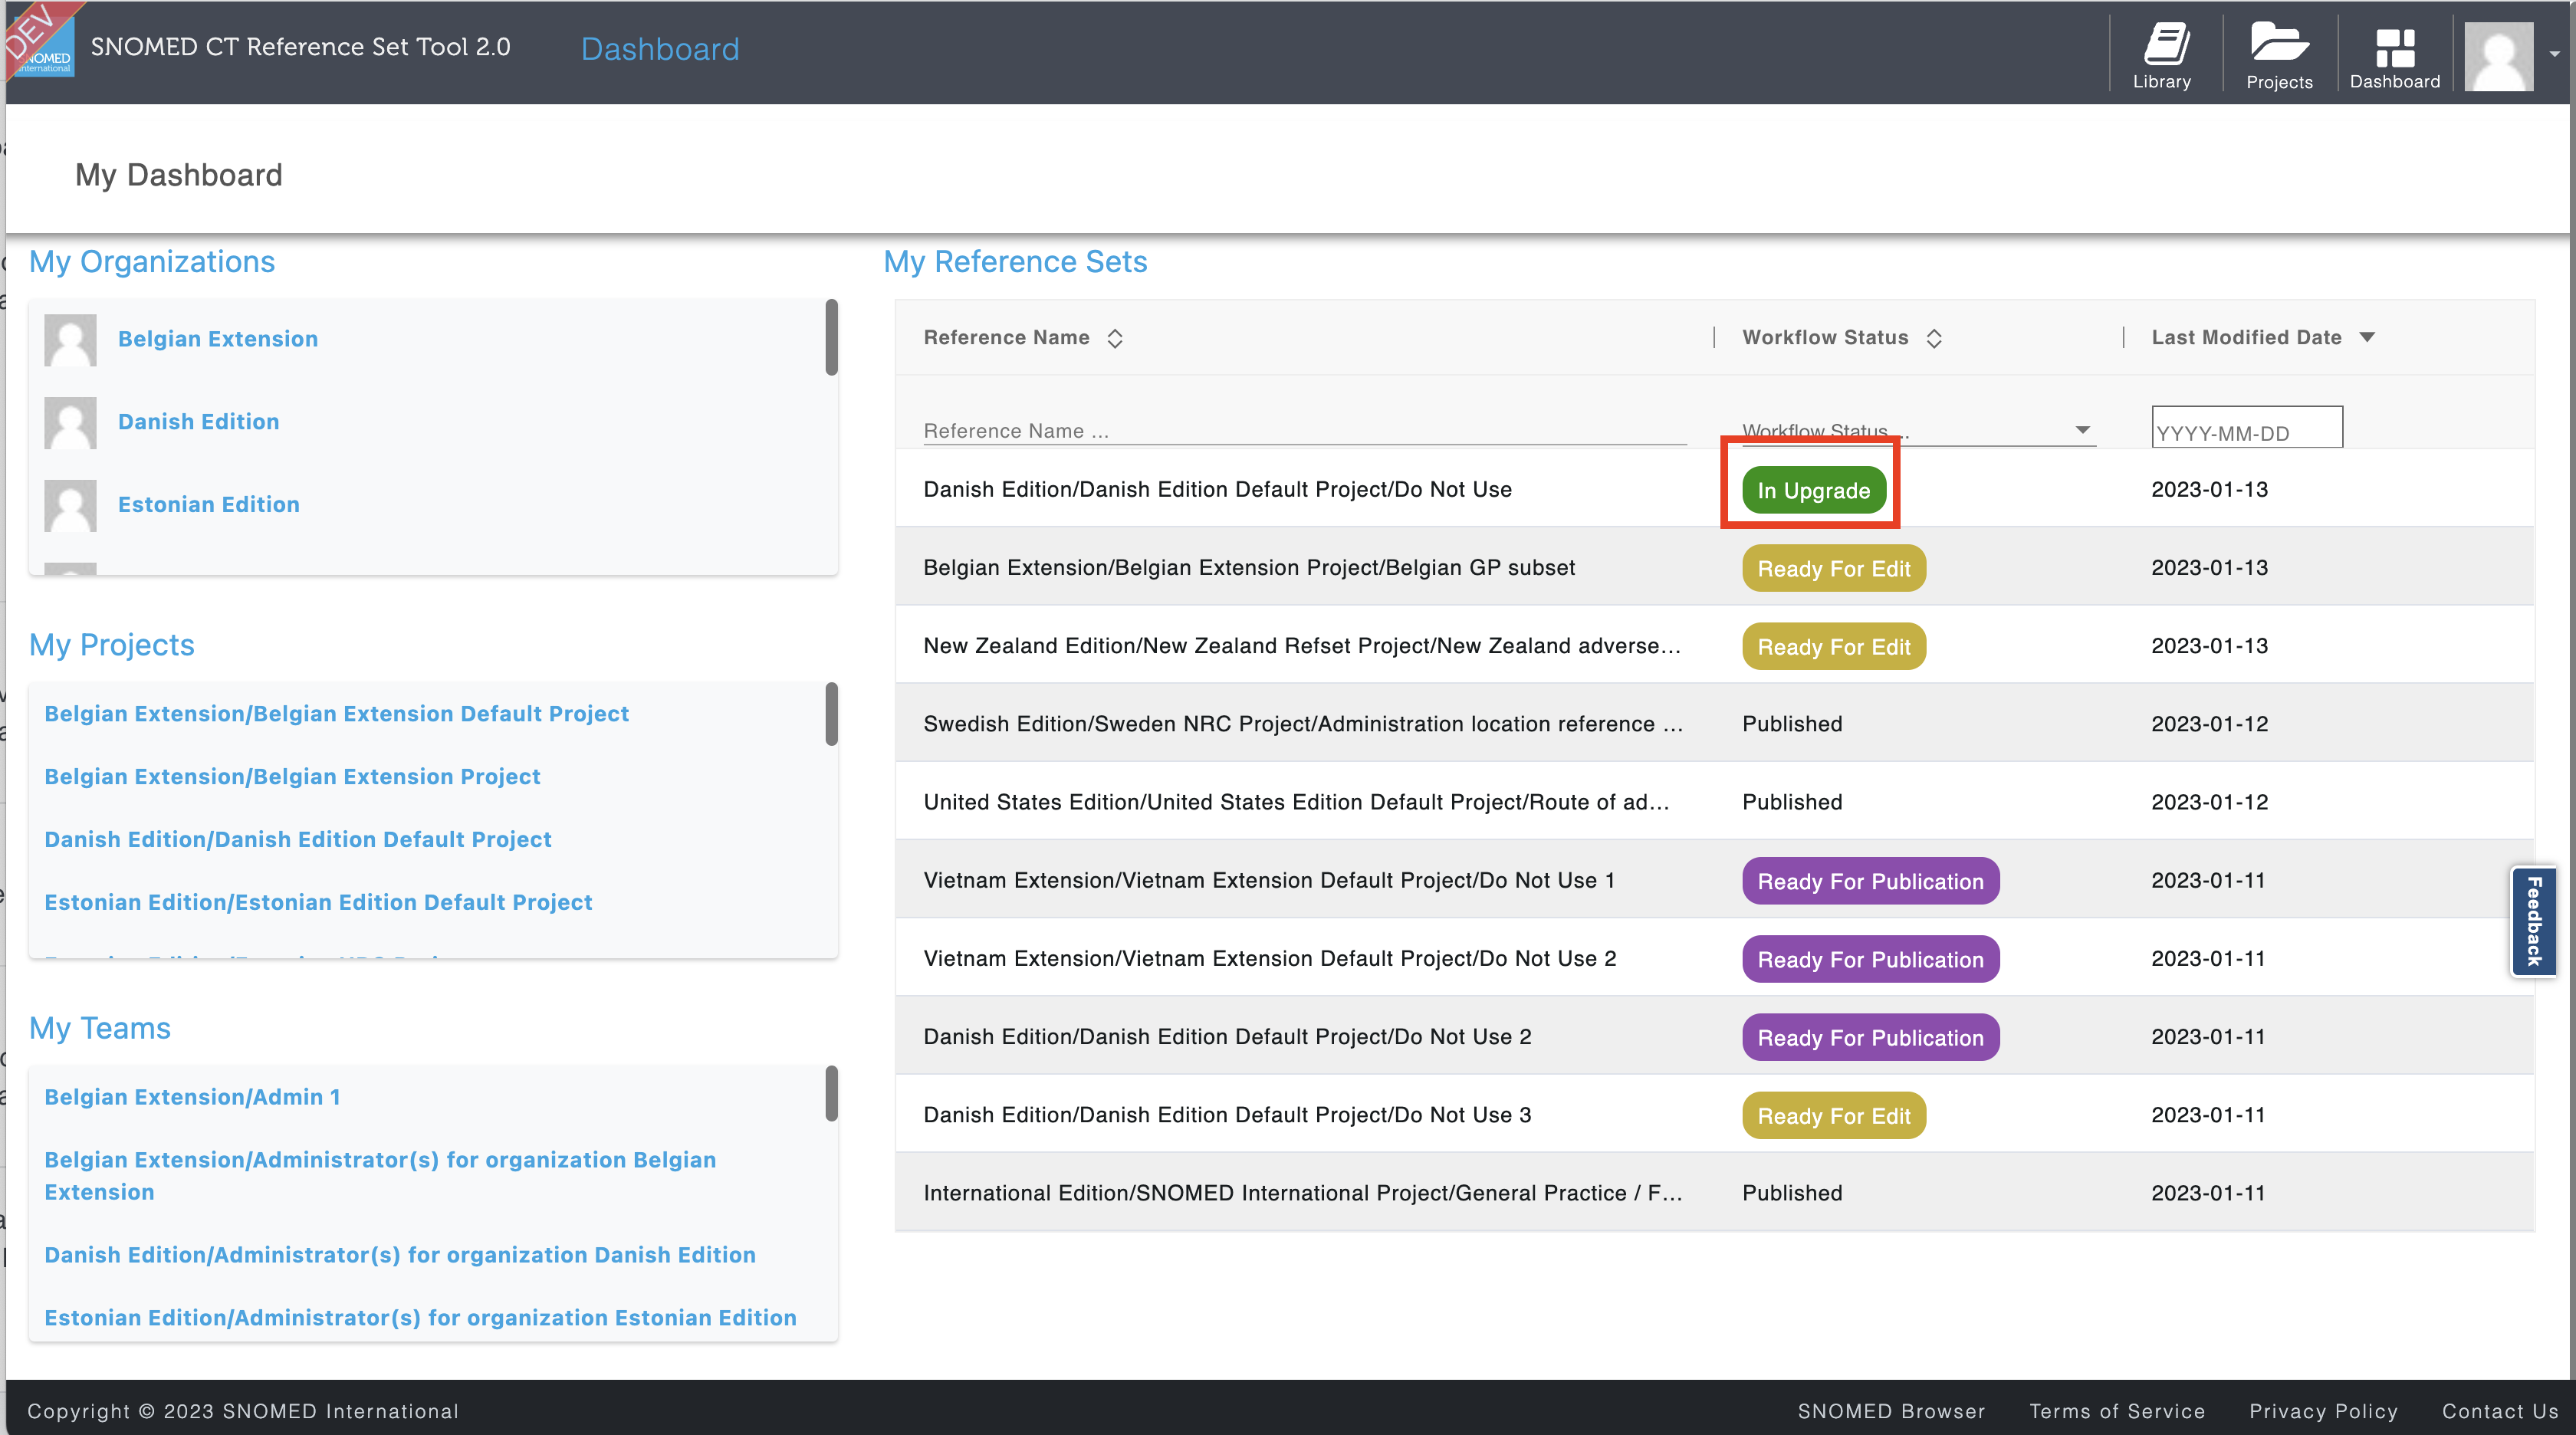Click Ready For Edit for Danish Do Not Use 3

(1833, 1115)
